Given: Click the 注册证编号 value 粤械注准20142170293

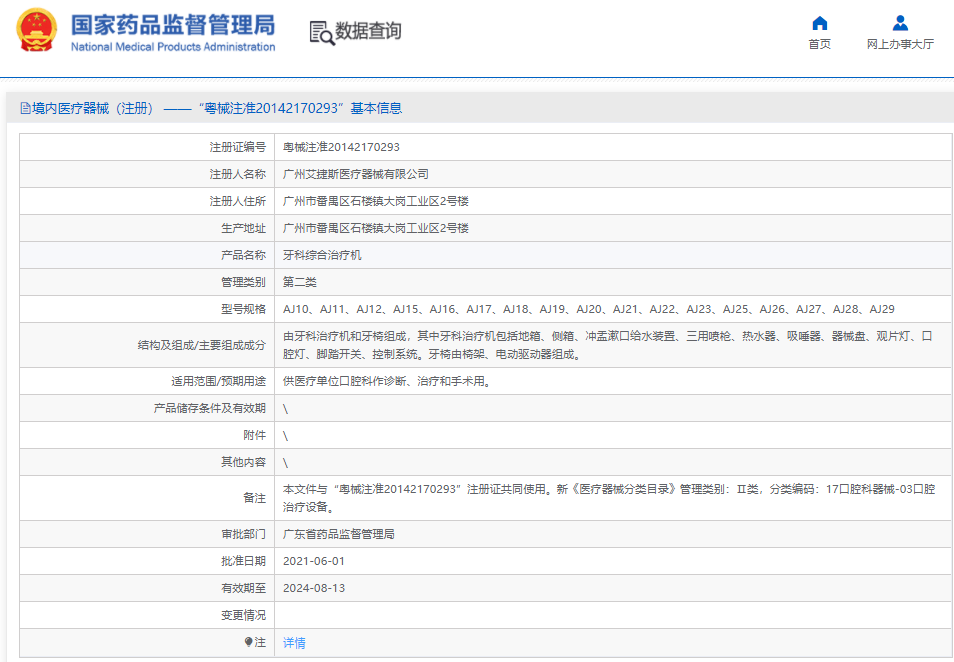Looking at the screenshot, I should 341,146.
